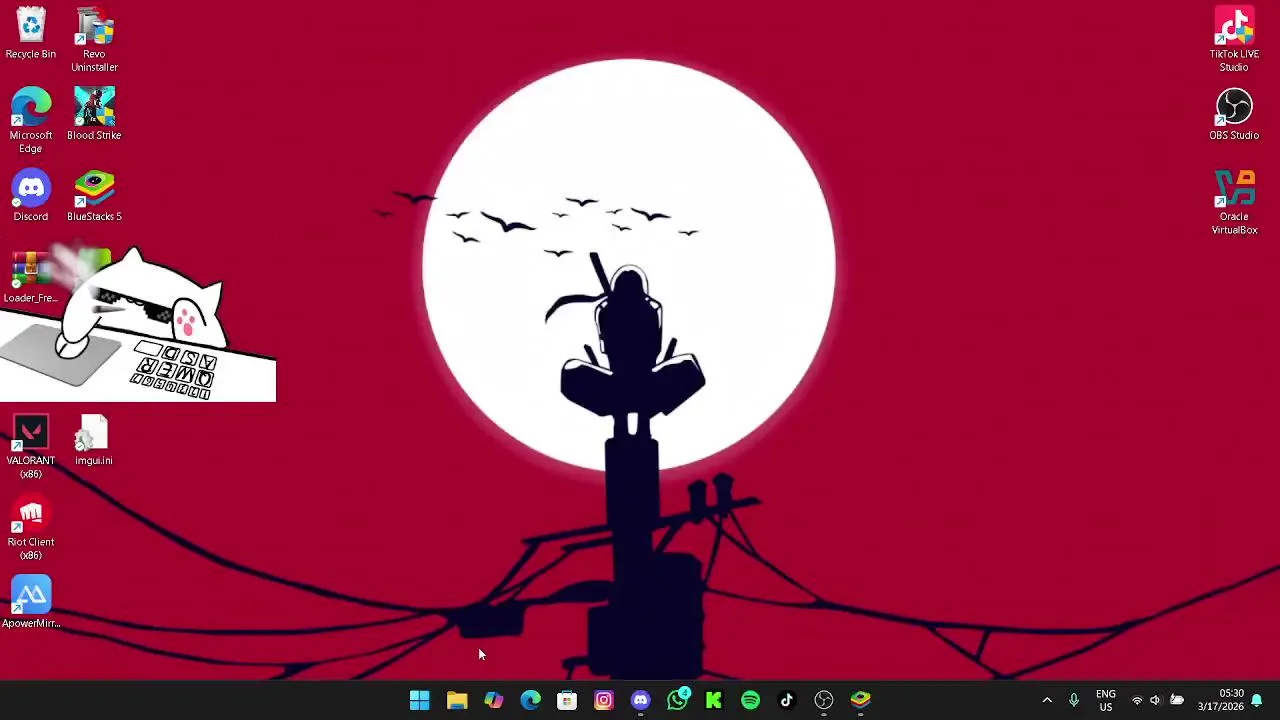Click the battery status tray icon

1177,701
